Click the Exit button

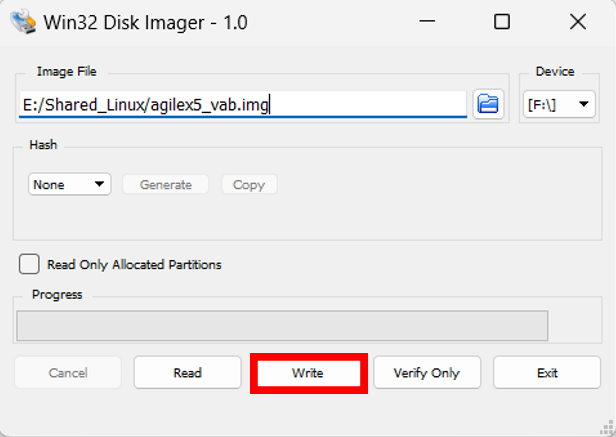pos(547,373)
